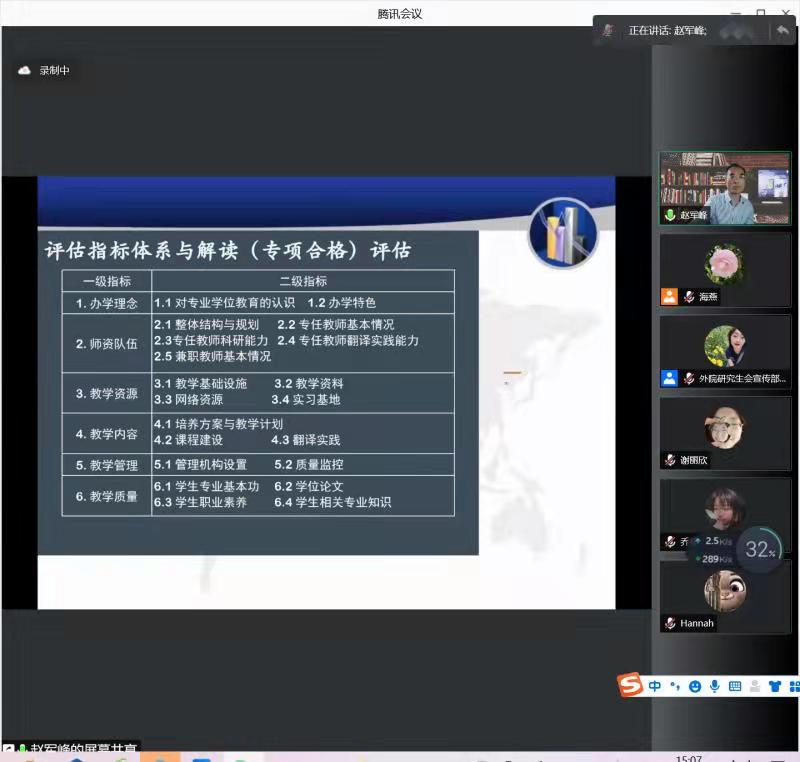Click the Sogou voice input microphone
Screen dimensions: 800x762
(x=715, y=686)
